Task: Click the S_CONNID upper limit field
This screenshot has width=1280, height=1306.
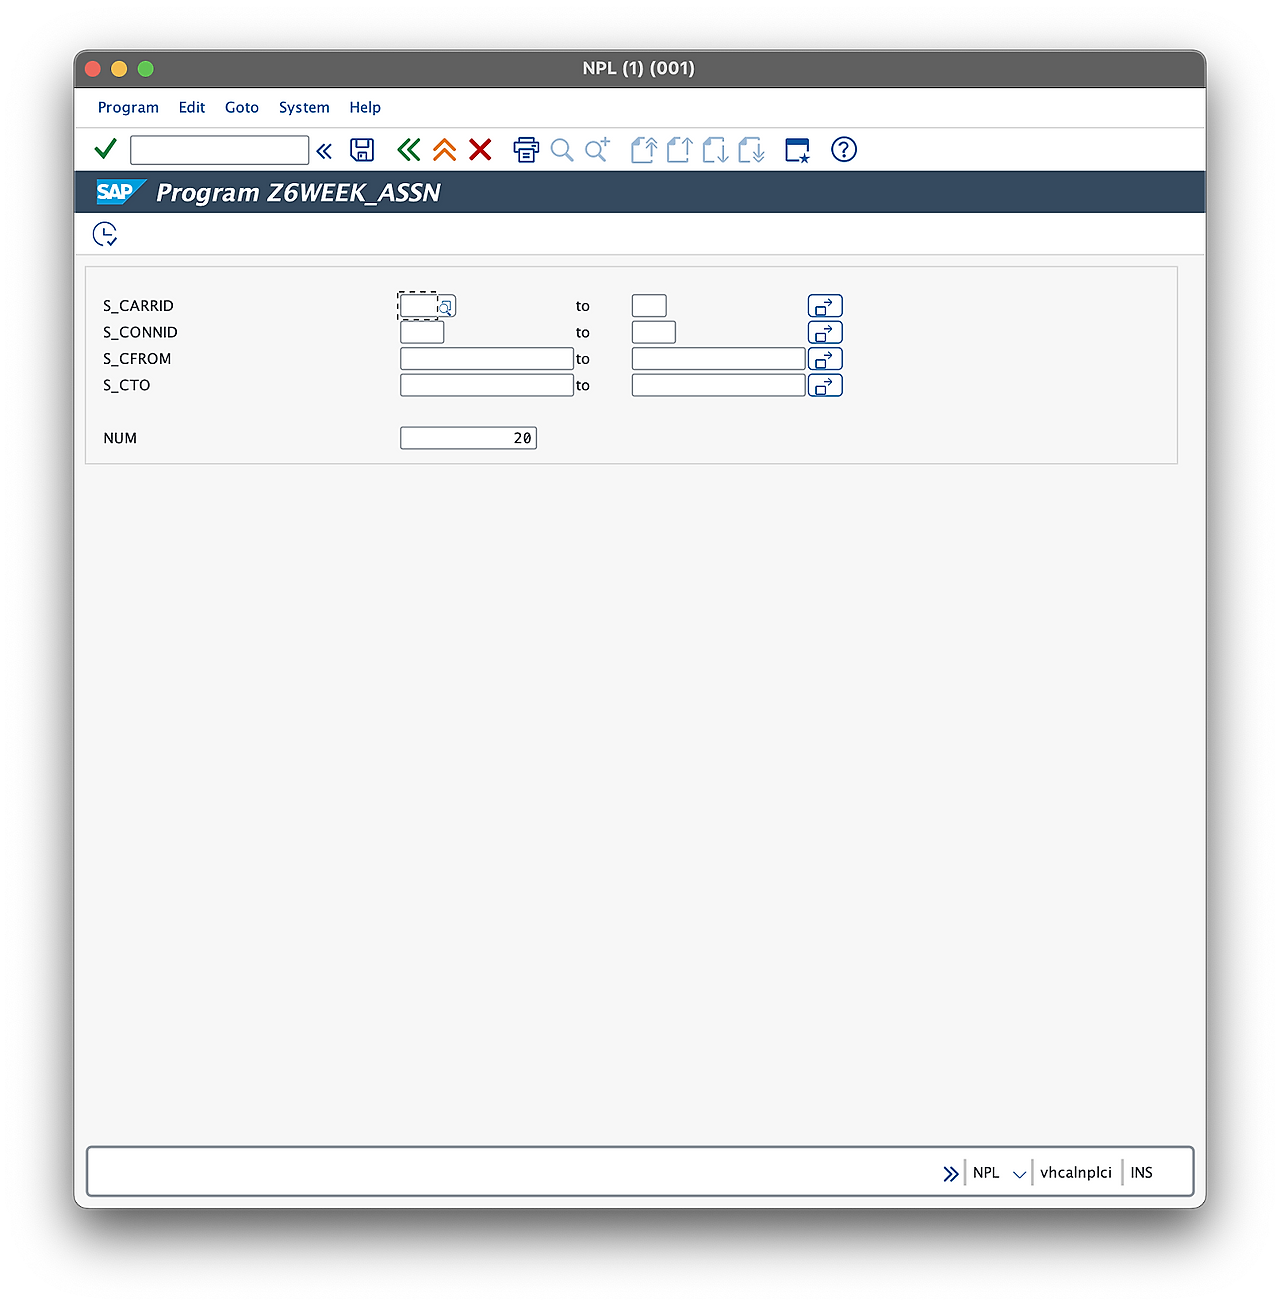Action: pyautogui.click(x=654, y=332)
